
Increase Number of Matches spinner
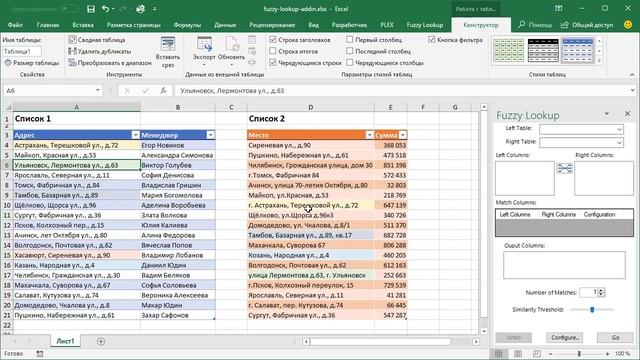pos(601,290)
